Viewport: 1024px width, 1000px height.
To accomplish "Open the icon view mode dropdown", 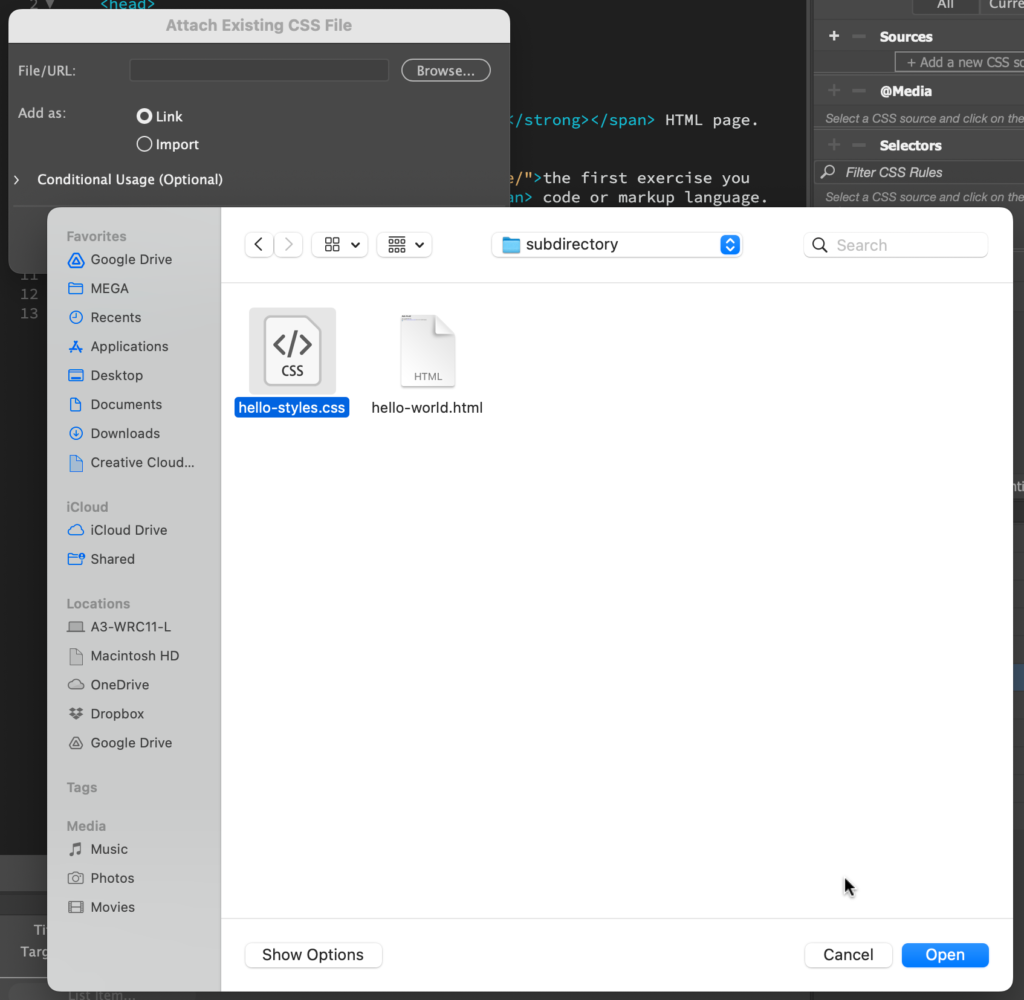I will (340, 245).
